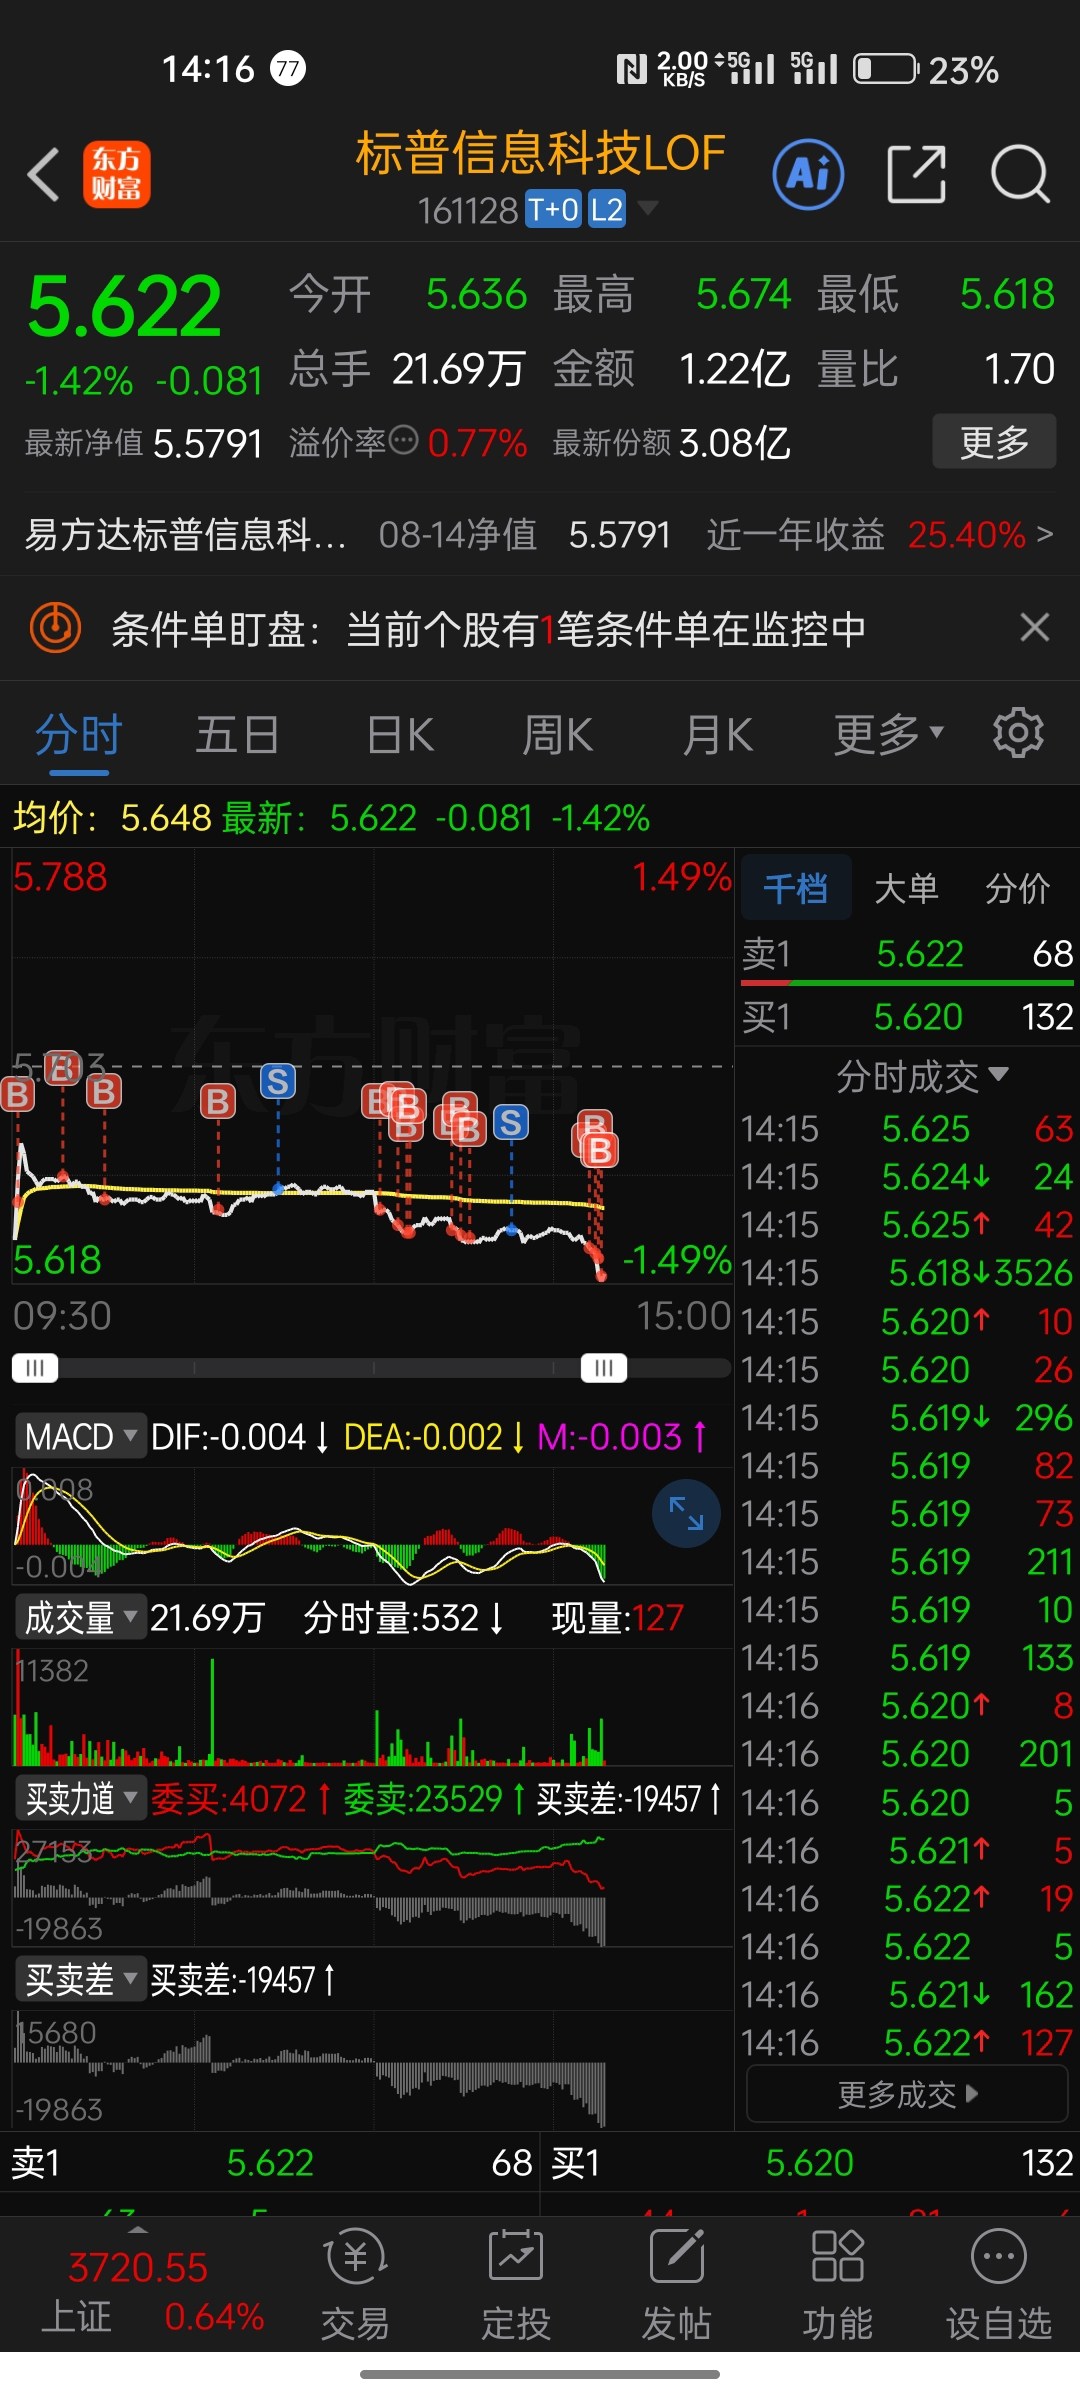Tap the 14:15 5.618 3526 trade row

[907, 1273]
